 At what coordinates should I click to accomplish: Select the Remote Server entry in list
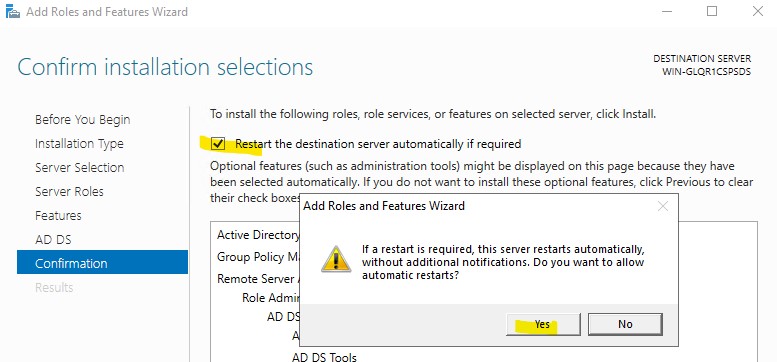[x=258, y=279]
